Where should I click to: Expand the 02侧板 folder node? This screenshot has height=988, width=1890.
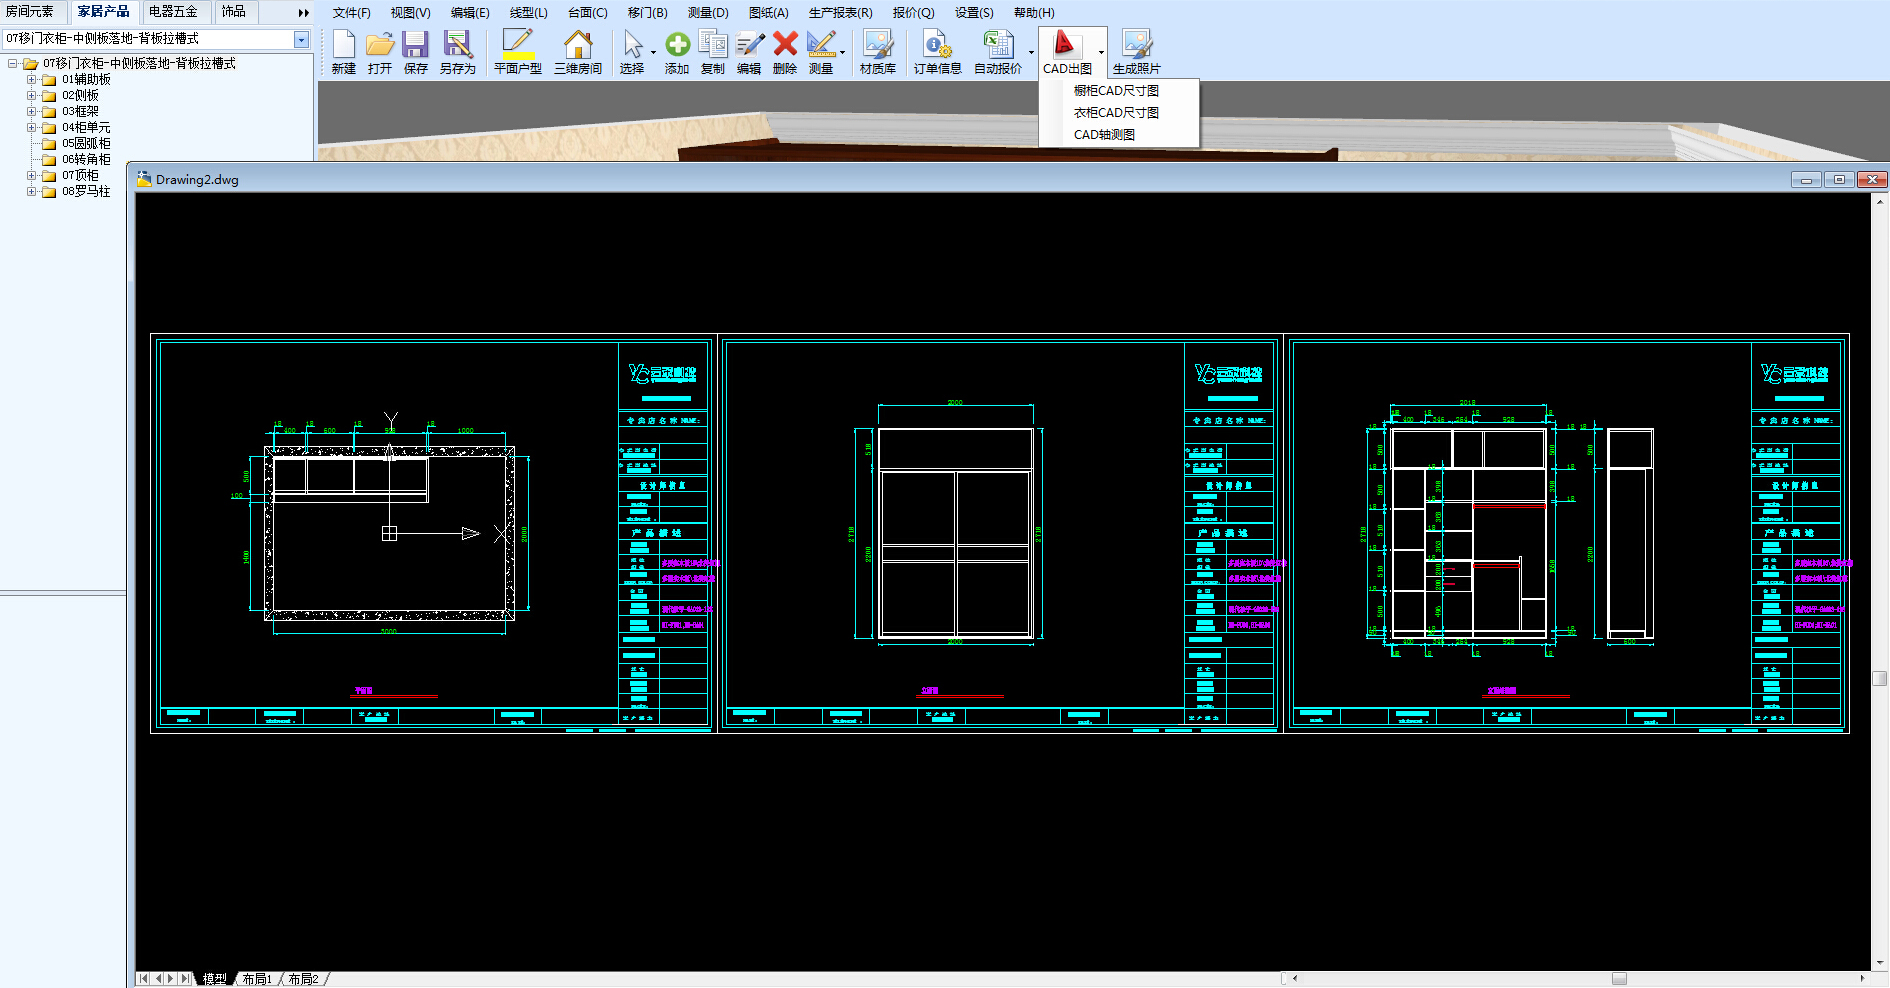(x=31, y=96)
